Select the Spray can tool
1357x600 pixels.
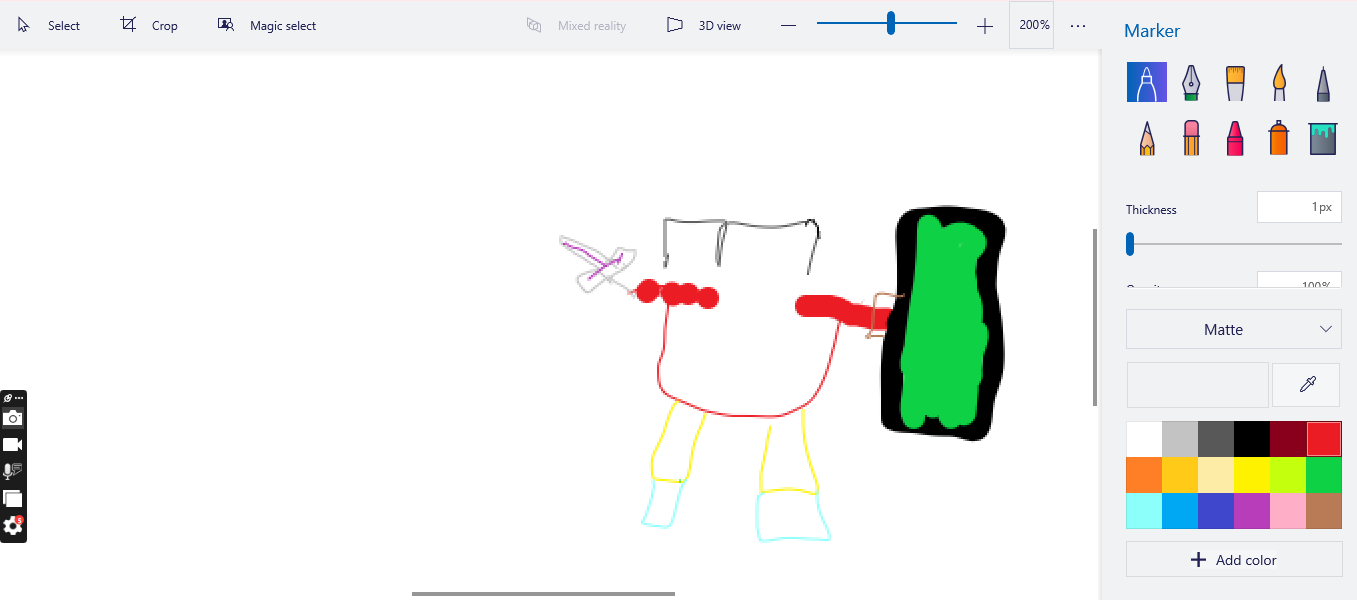click(x=1279, y=138)
